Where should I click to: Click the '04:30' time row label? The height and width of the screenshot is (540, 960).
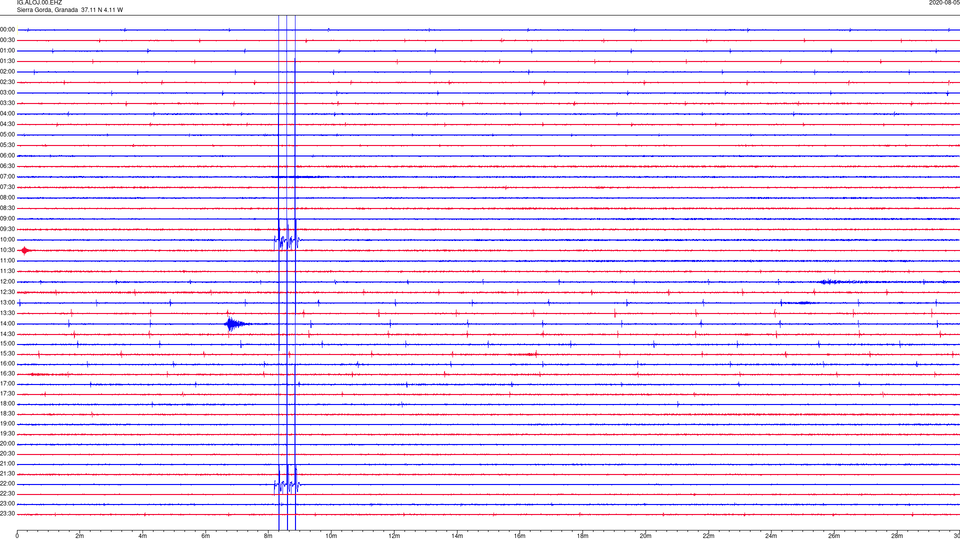tap(8, 124)
